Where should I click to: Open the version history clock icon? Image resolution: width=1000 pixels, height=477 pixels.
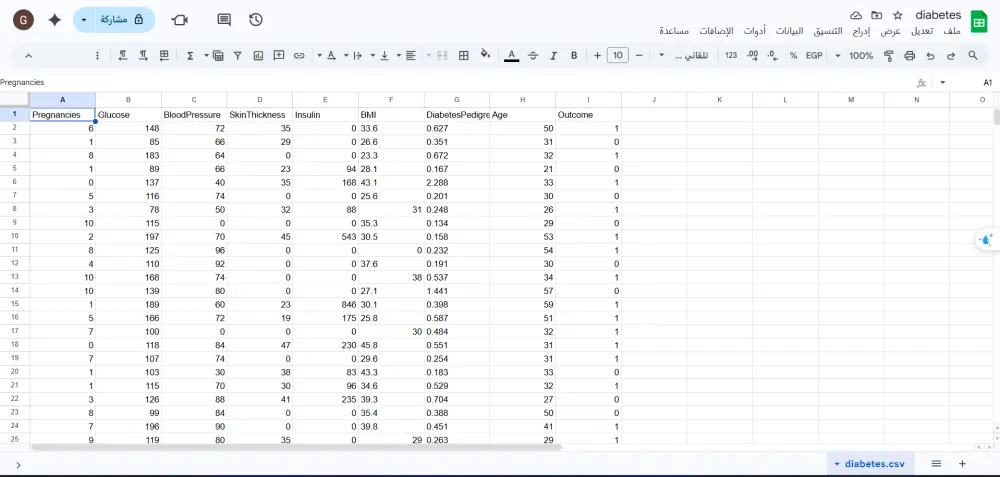pyautogui.click(x=256, y=20)
